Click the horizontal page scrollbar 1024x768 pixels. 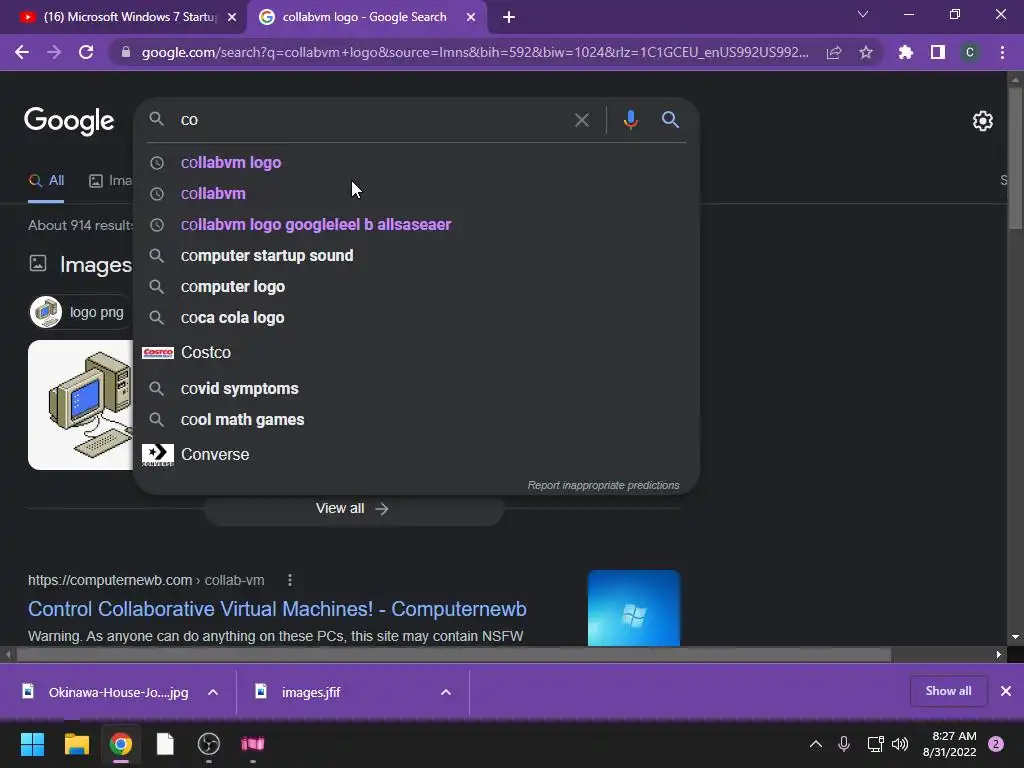pos(454,654)
